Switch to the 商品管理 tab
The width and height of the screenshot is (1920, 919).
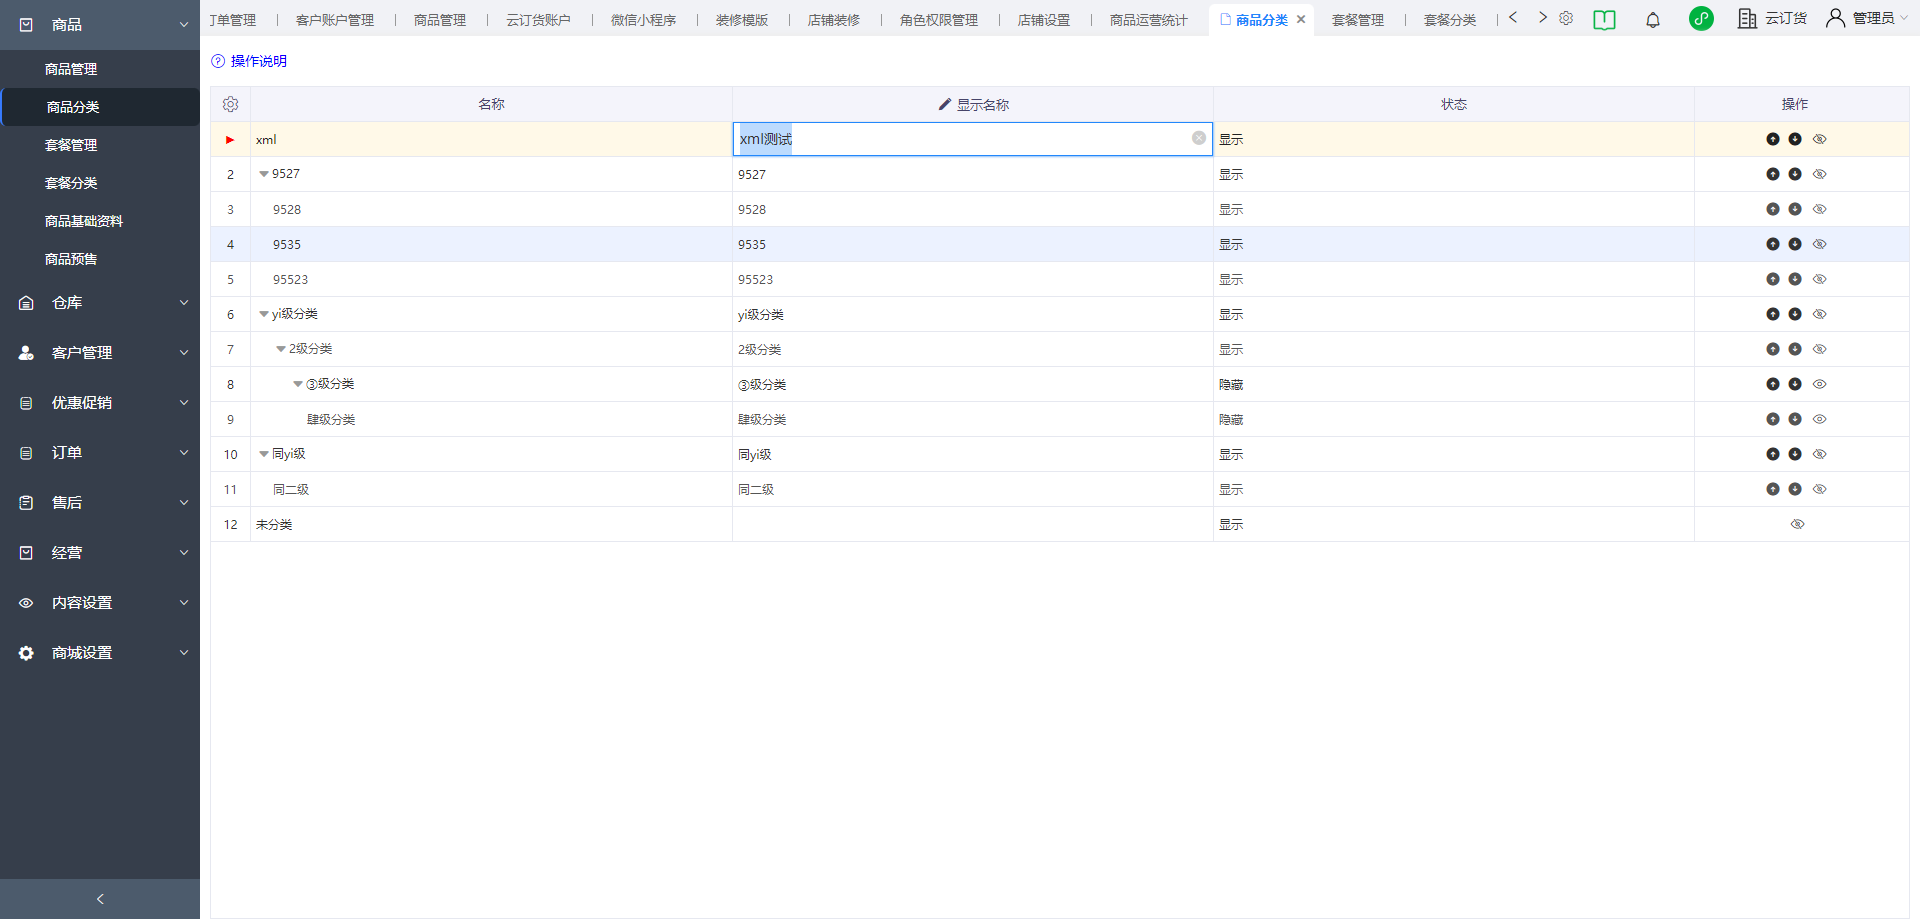pyautogui.click(x=440, y=20)
